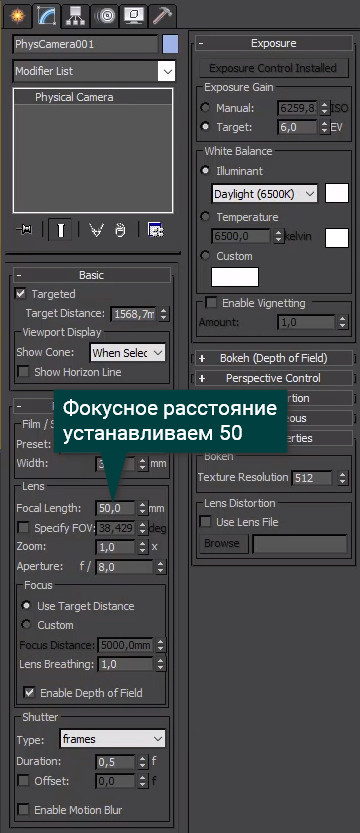
Task: Click the Lens Breathing spinner arrows
Action: pos(160,664)
